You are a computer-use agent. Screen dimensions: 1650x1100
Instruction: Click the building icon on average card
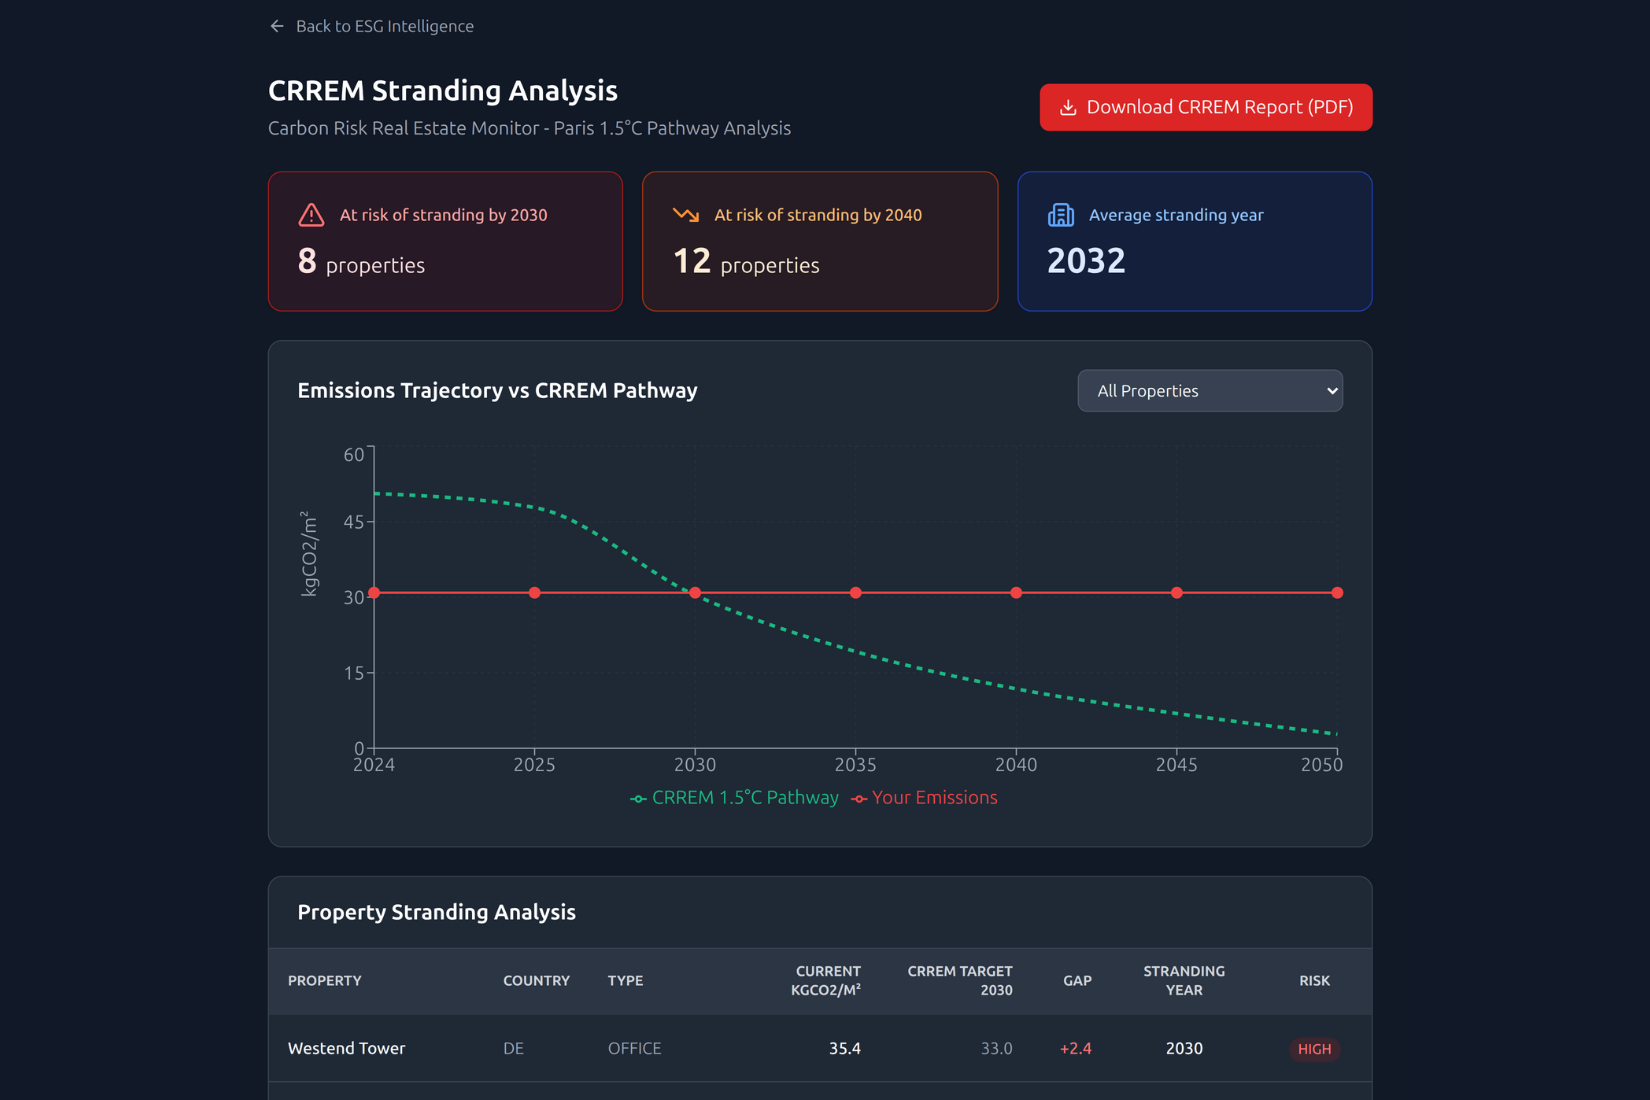pos(1060,215)
